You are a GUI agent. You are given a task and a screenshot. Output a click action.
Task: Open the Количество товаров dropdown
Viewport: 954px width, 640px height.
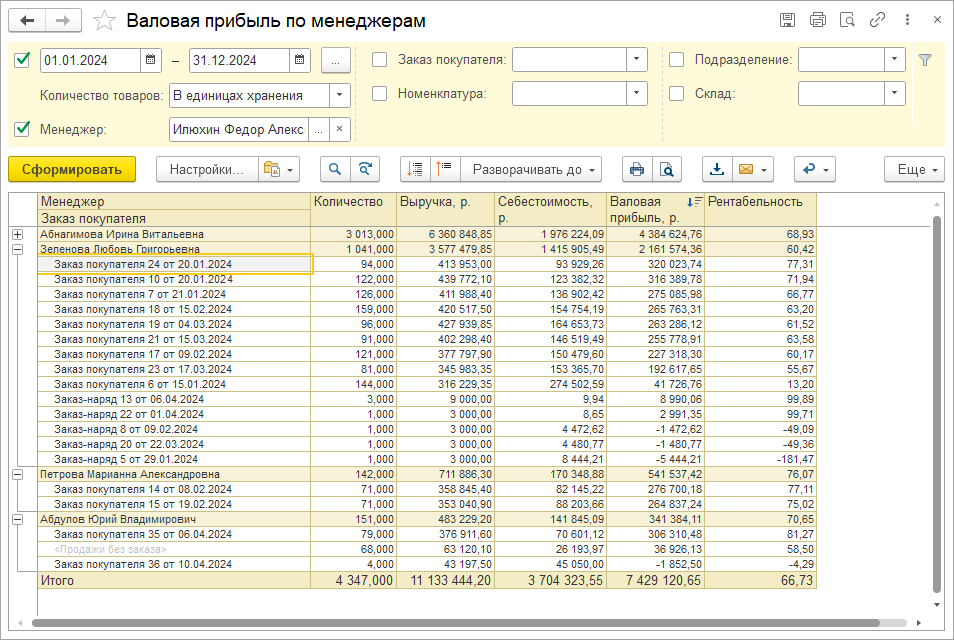pos(340,95)
